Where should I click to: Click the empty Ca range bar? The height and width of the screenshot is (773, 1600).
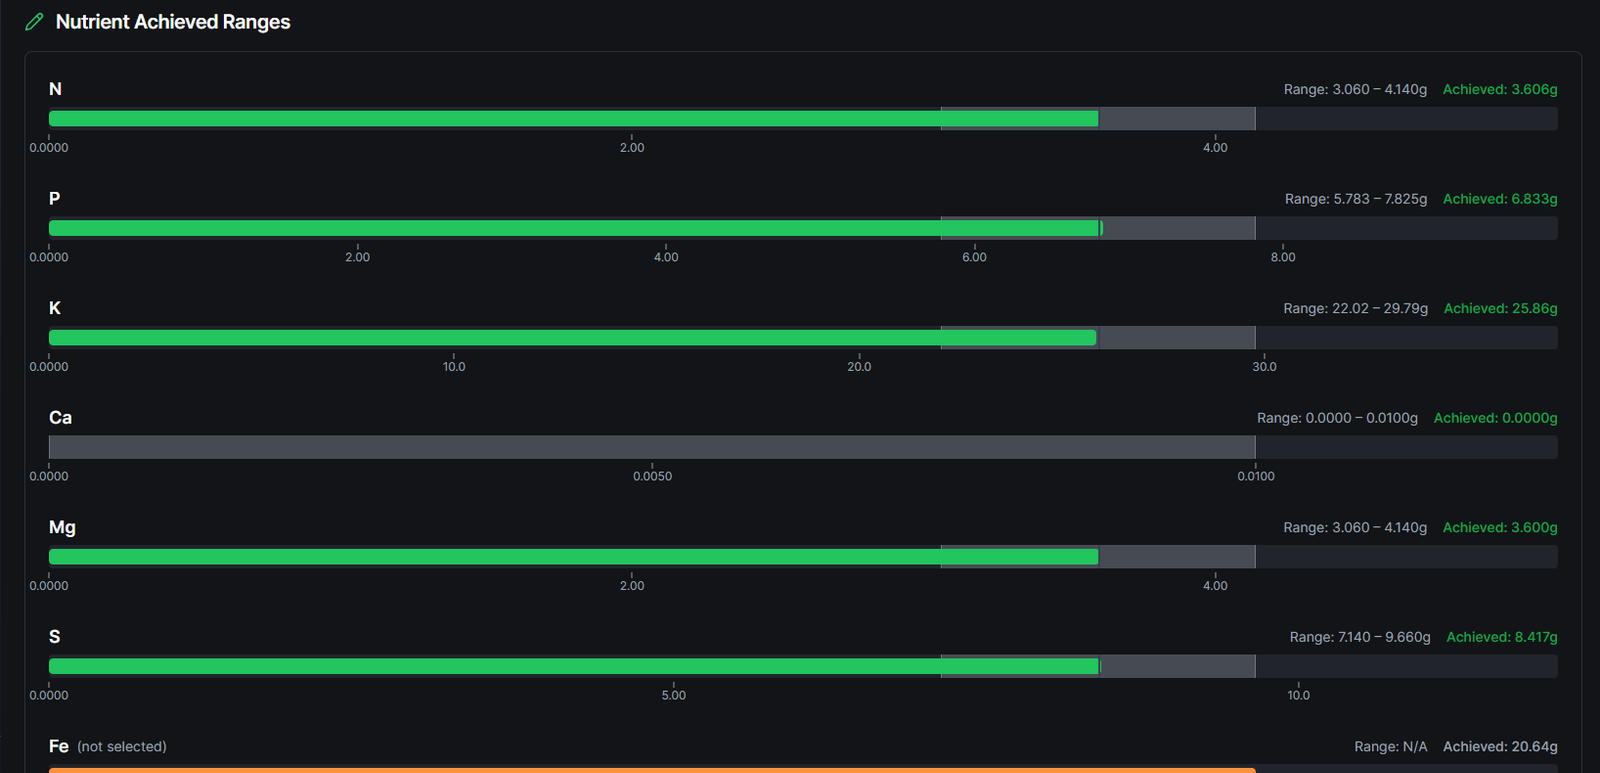point(803,447)
